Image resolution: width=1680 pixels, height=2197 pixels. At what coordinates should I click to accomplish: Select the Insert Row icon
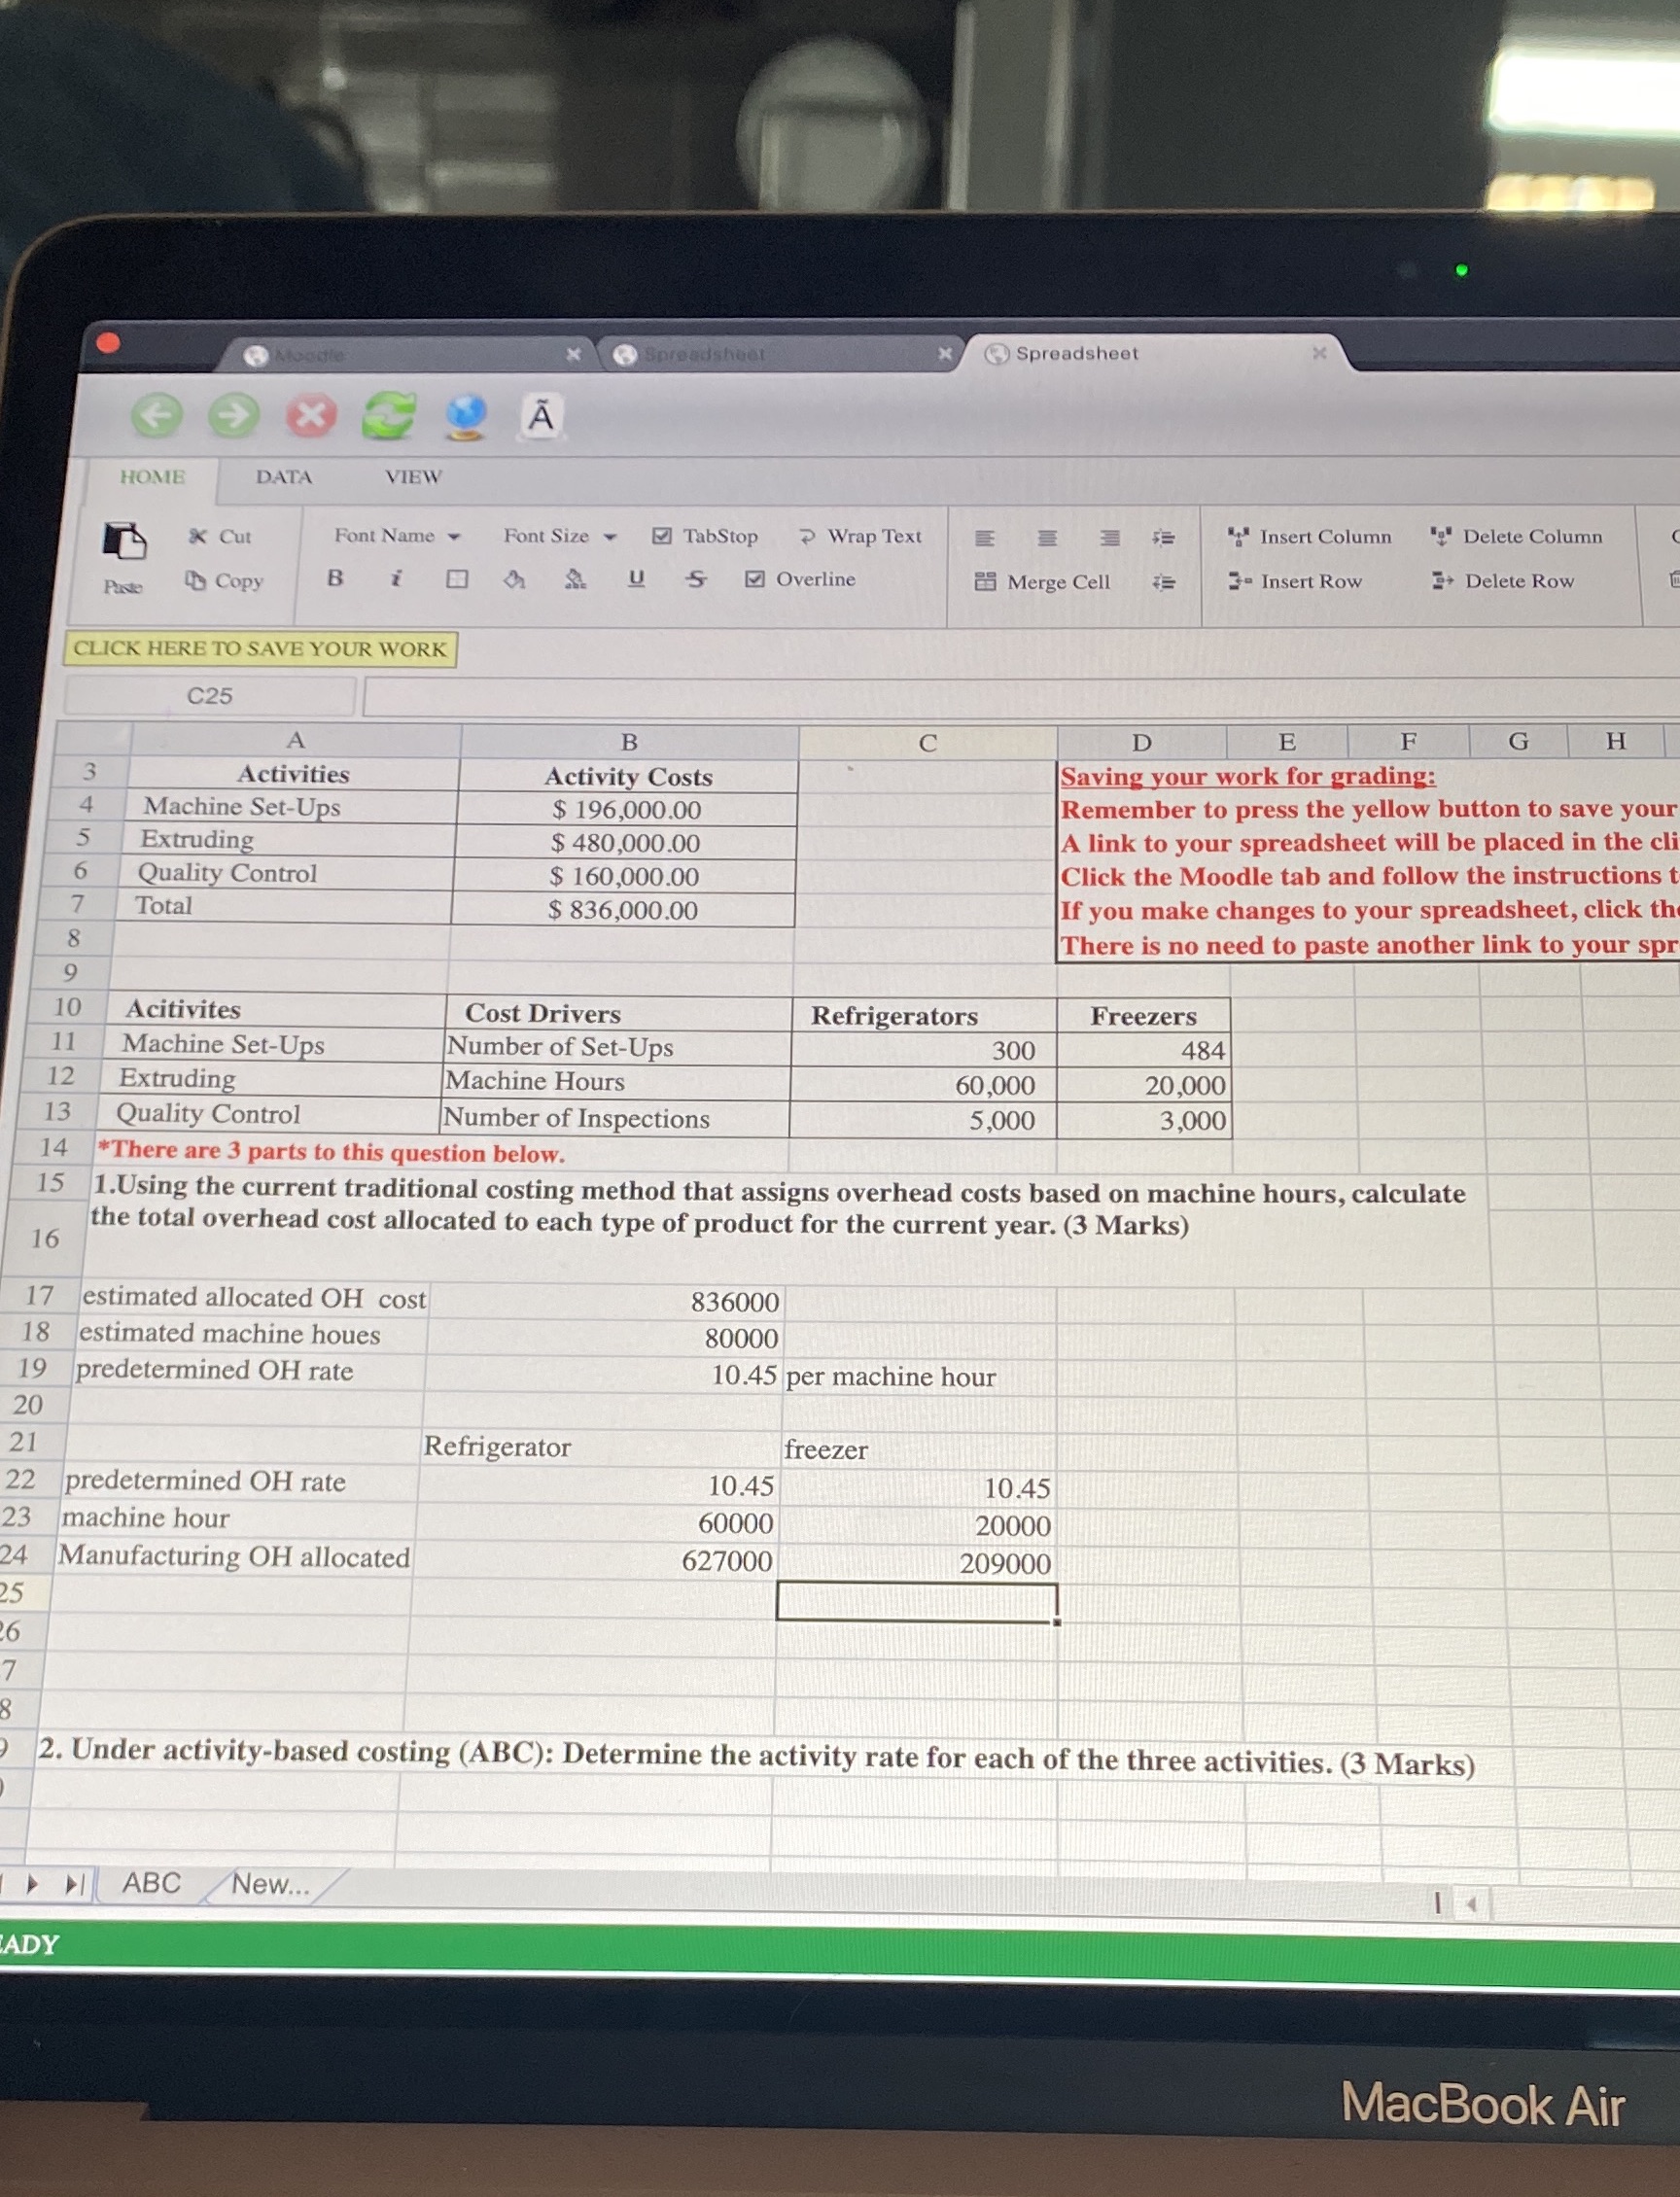[1240, 580]
